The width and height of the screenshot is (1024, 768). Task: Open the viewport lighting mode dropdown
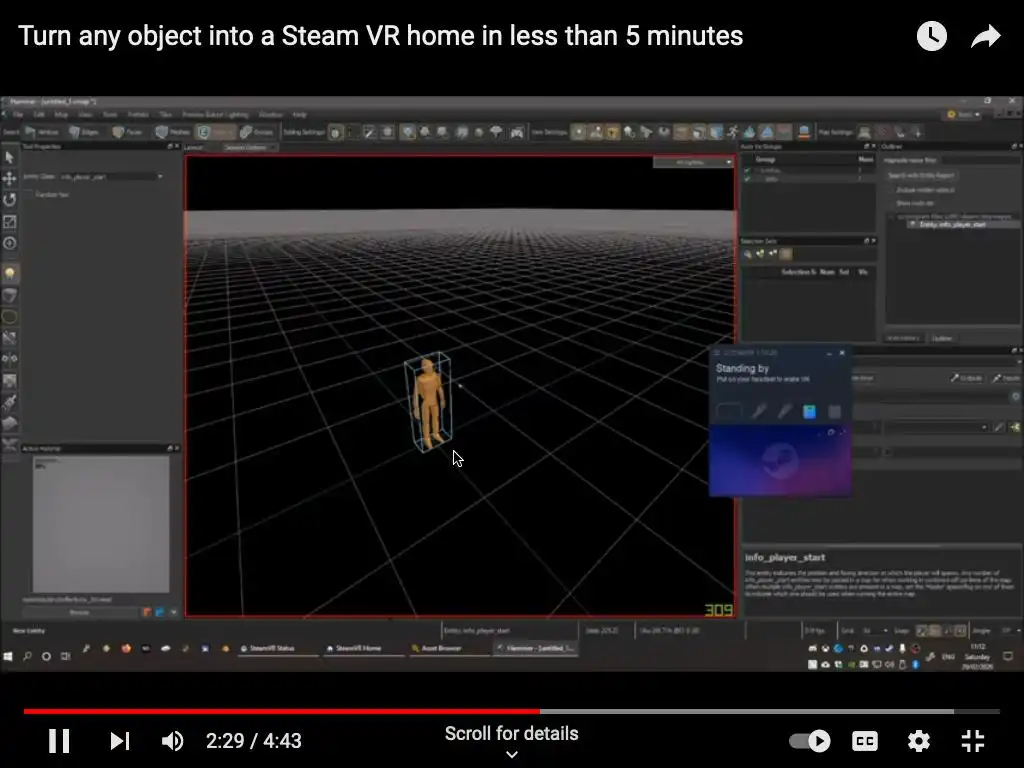pos(693,163)
